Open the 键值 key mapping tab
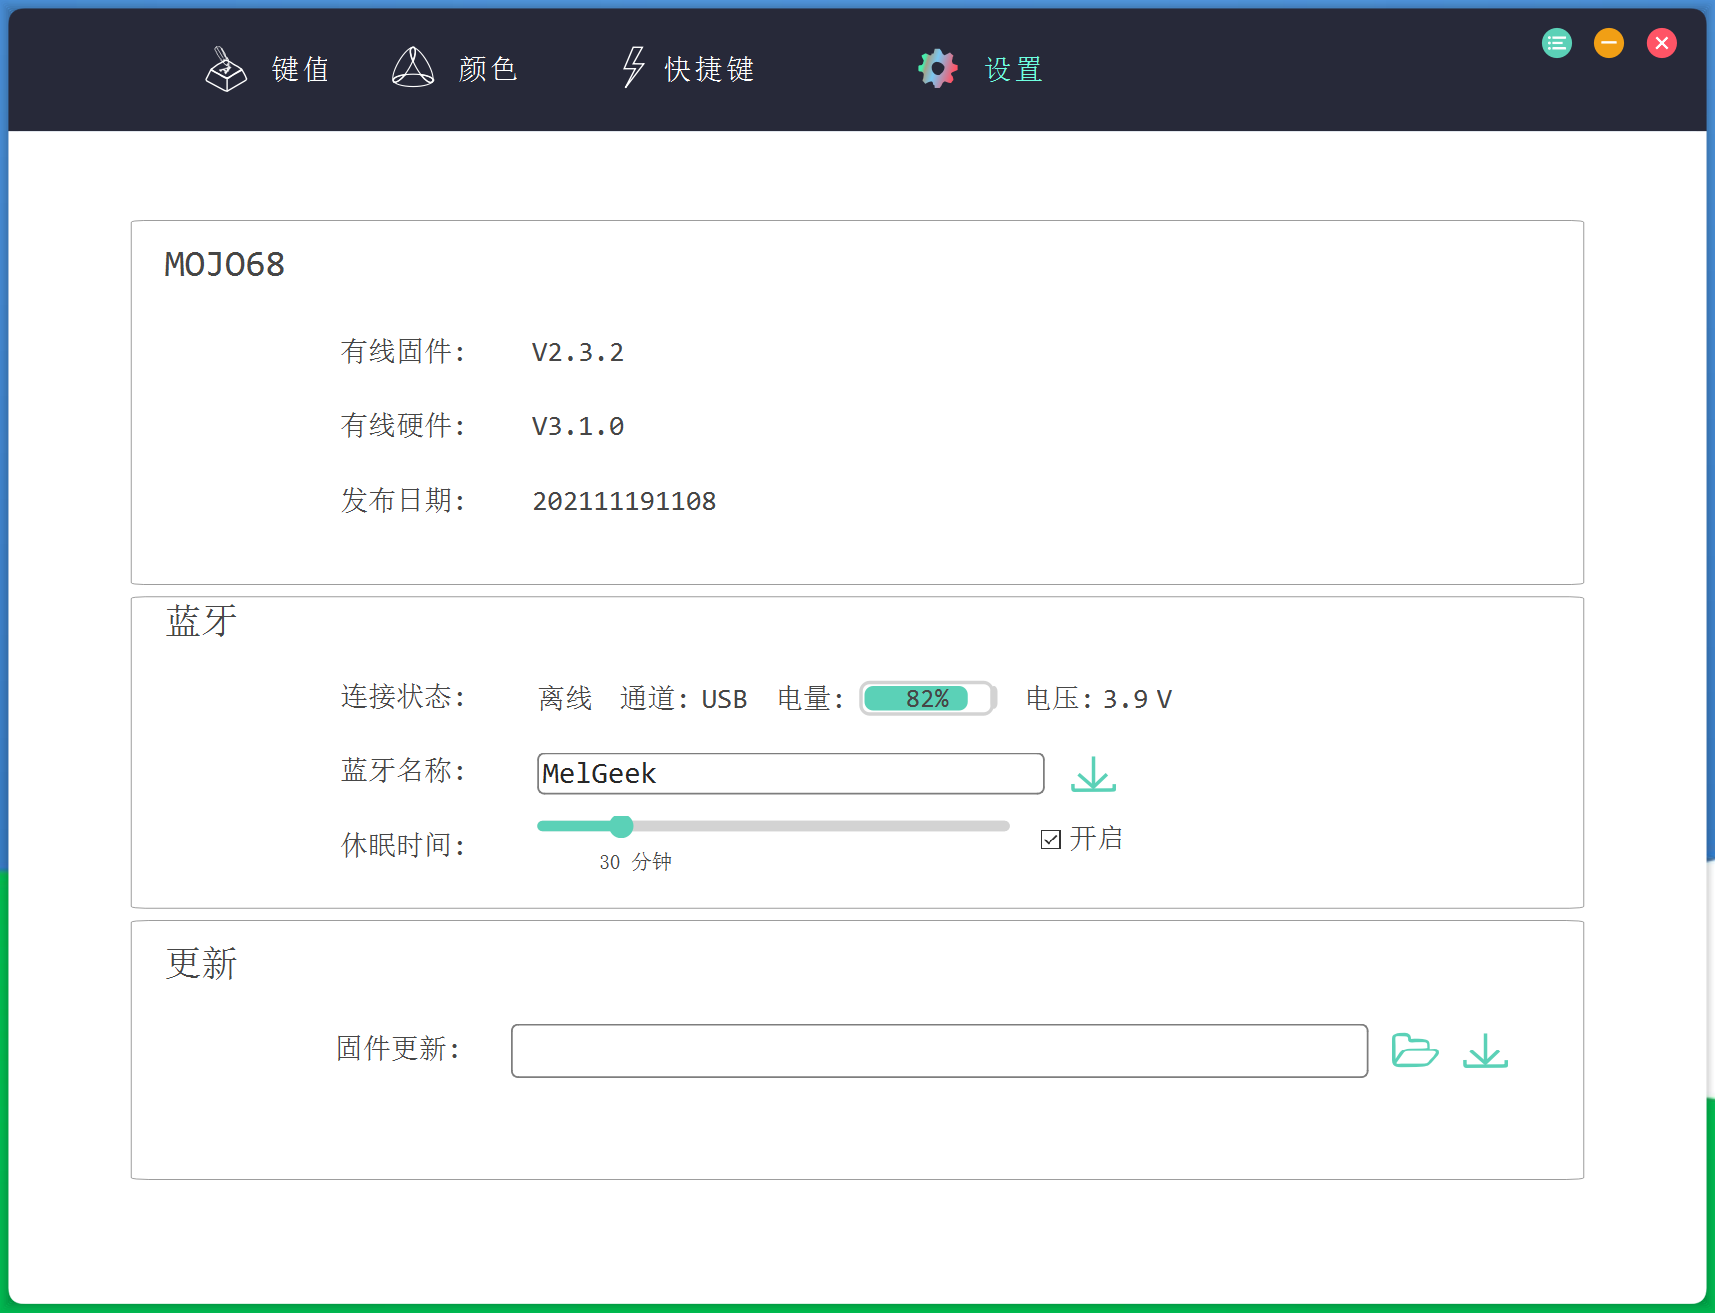 click(x=301, y=69)
